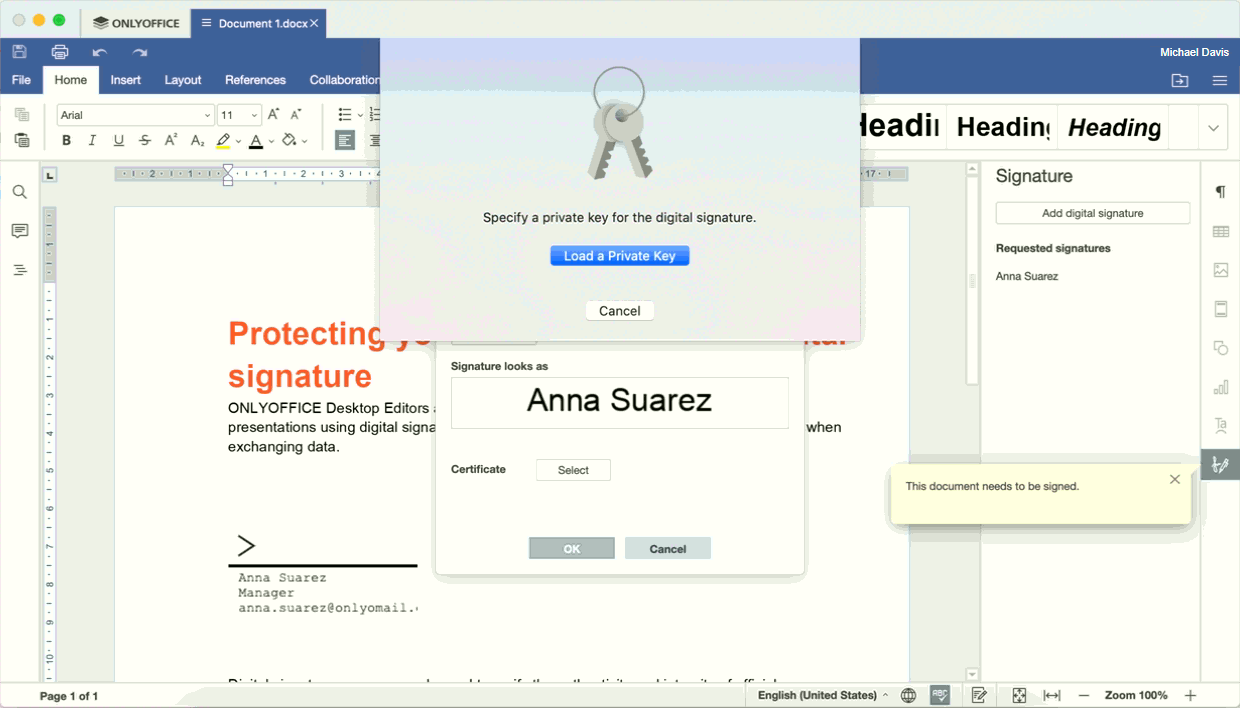Click the font color swatch
1240x708 pixels.
coord(257,140)
